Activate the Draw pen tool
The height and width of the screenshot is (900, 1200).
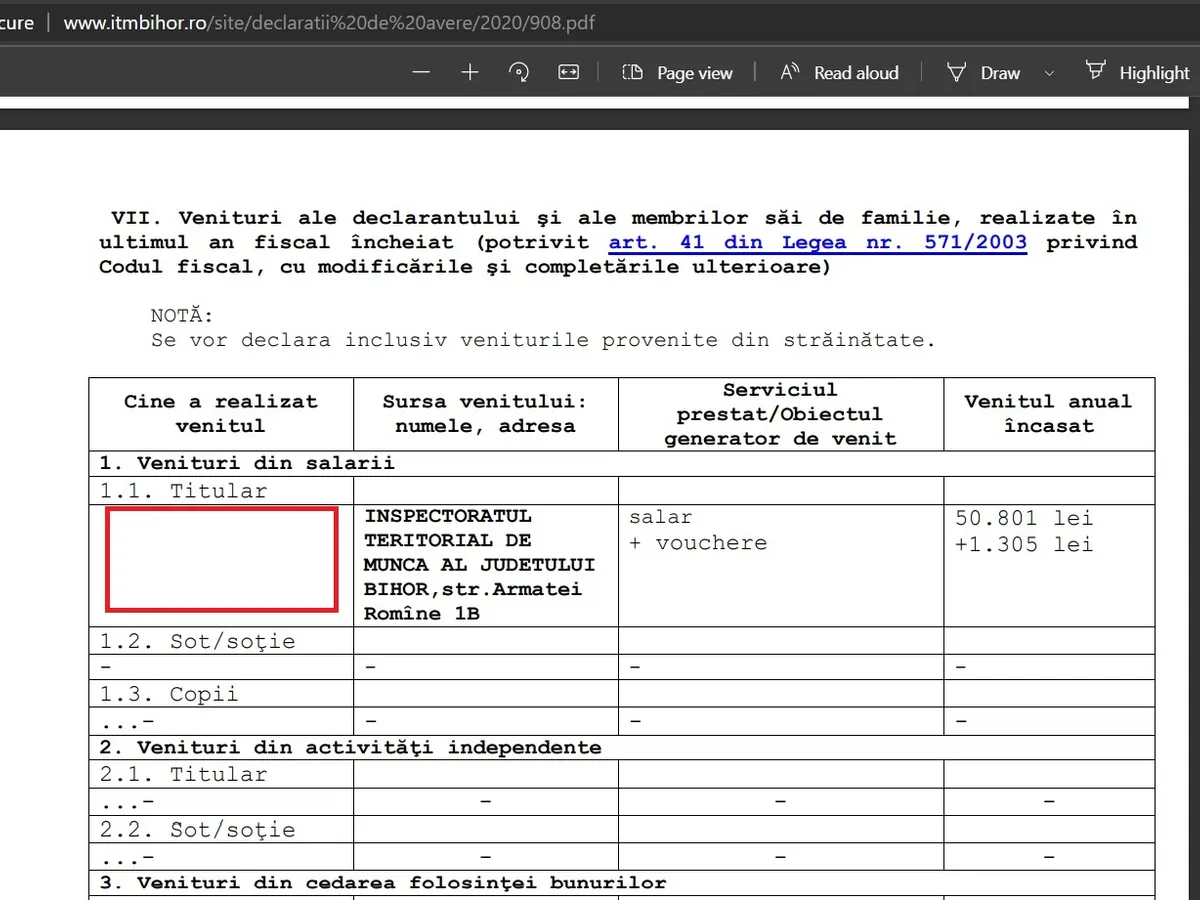(983, 73)
